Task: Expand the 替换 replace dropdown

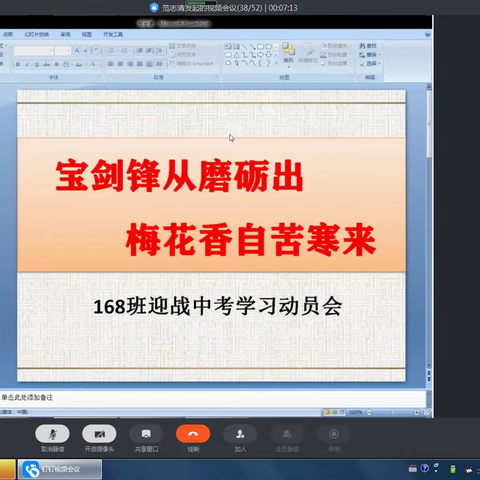Action: pos(370,55)
